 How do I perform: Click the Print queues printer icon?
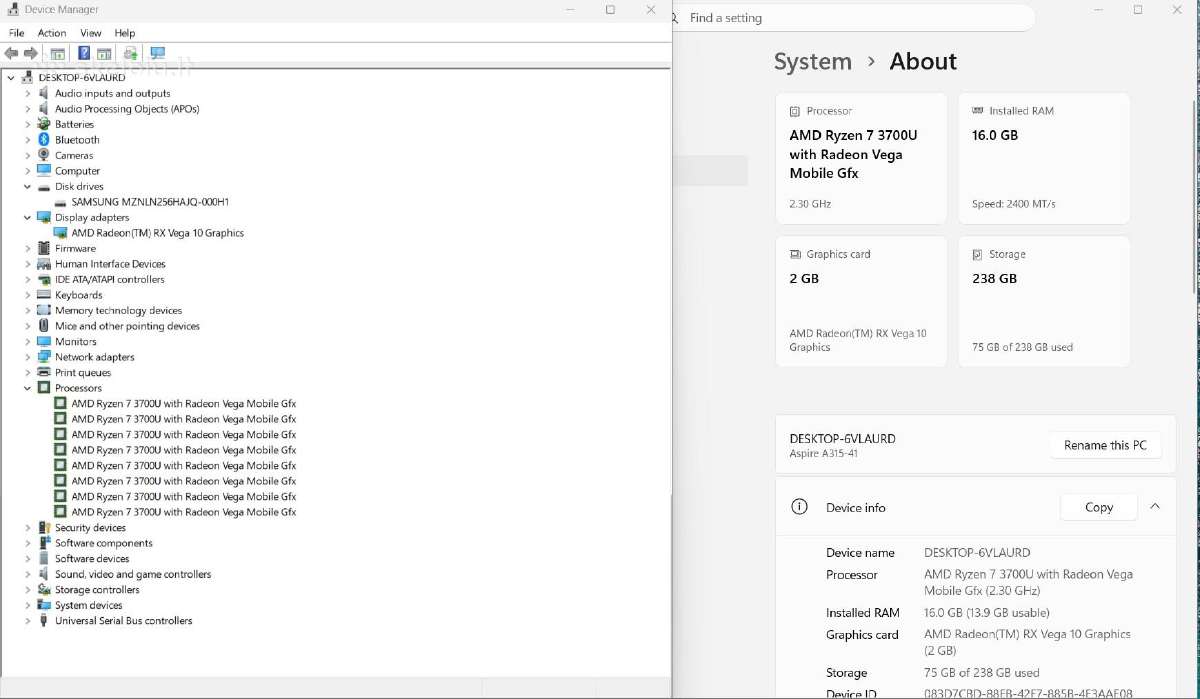(x=44, y=372)
